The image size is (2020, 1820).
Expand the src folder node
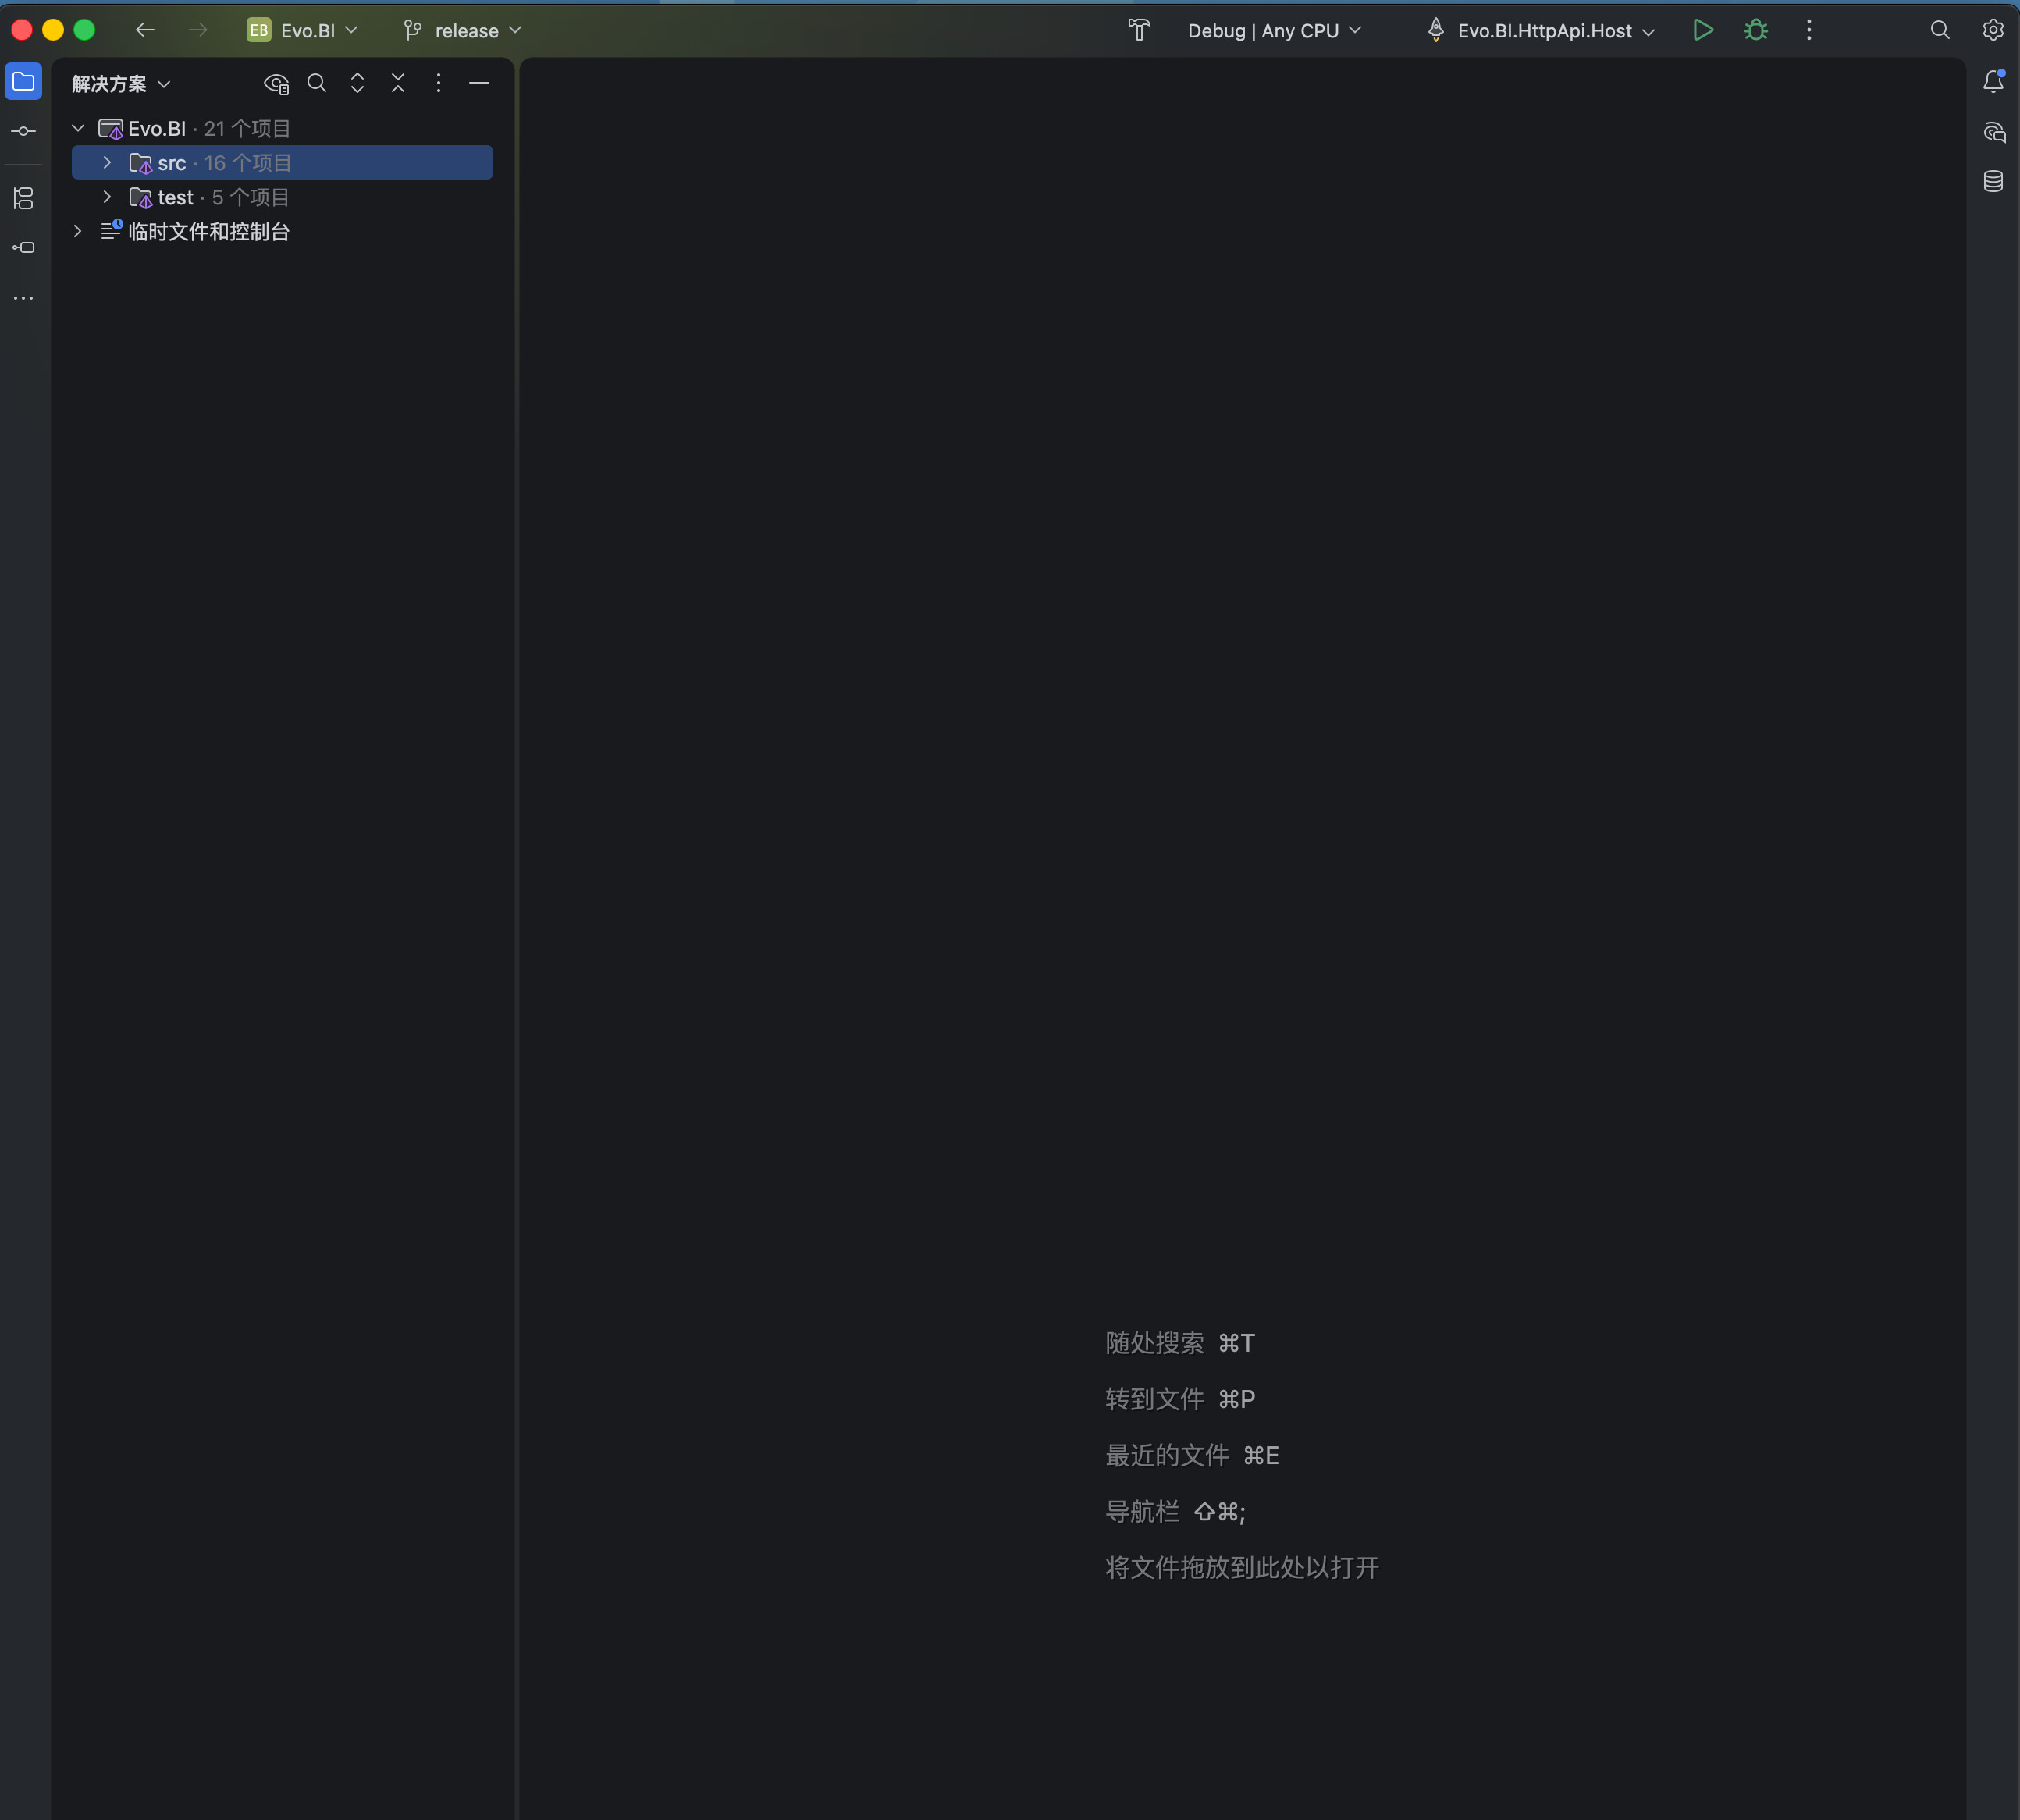tap(107, 162)
